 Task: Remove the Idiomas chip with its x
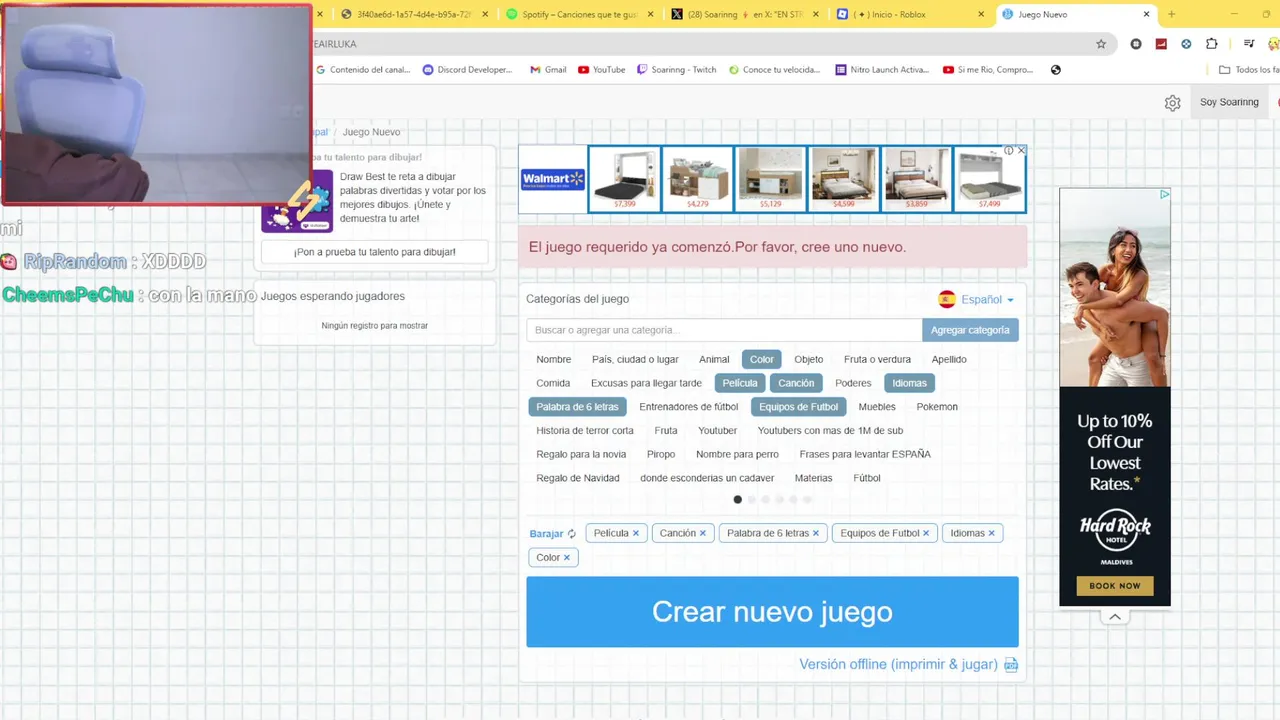(x=991, y=533)
